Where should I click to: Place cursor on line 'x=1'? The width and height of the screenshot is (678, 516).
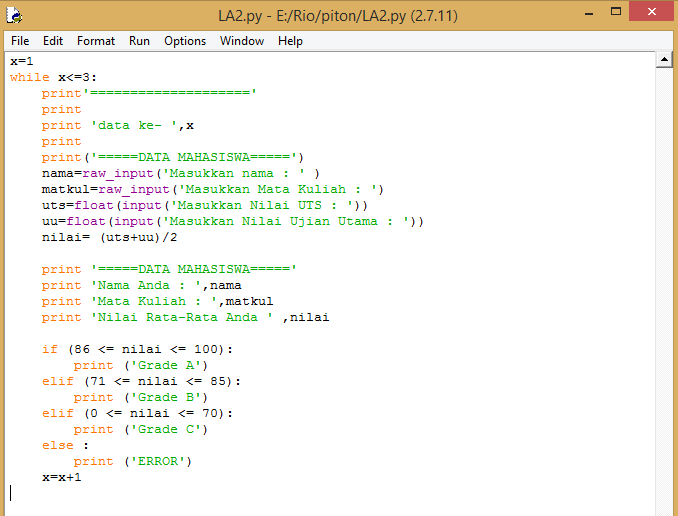point(22,61)
